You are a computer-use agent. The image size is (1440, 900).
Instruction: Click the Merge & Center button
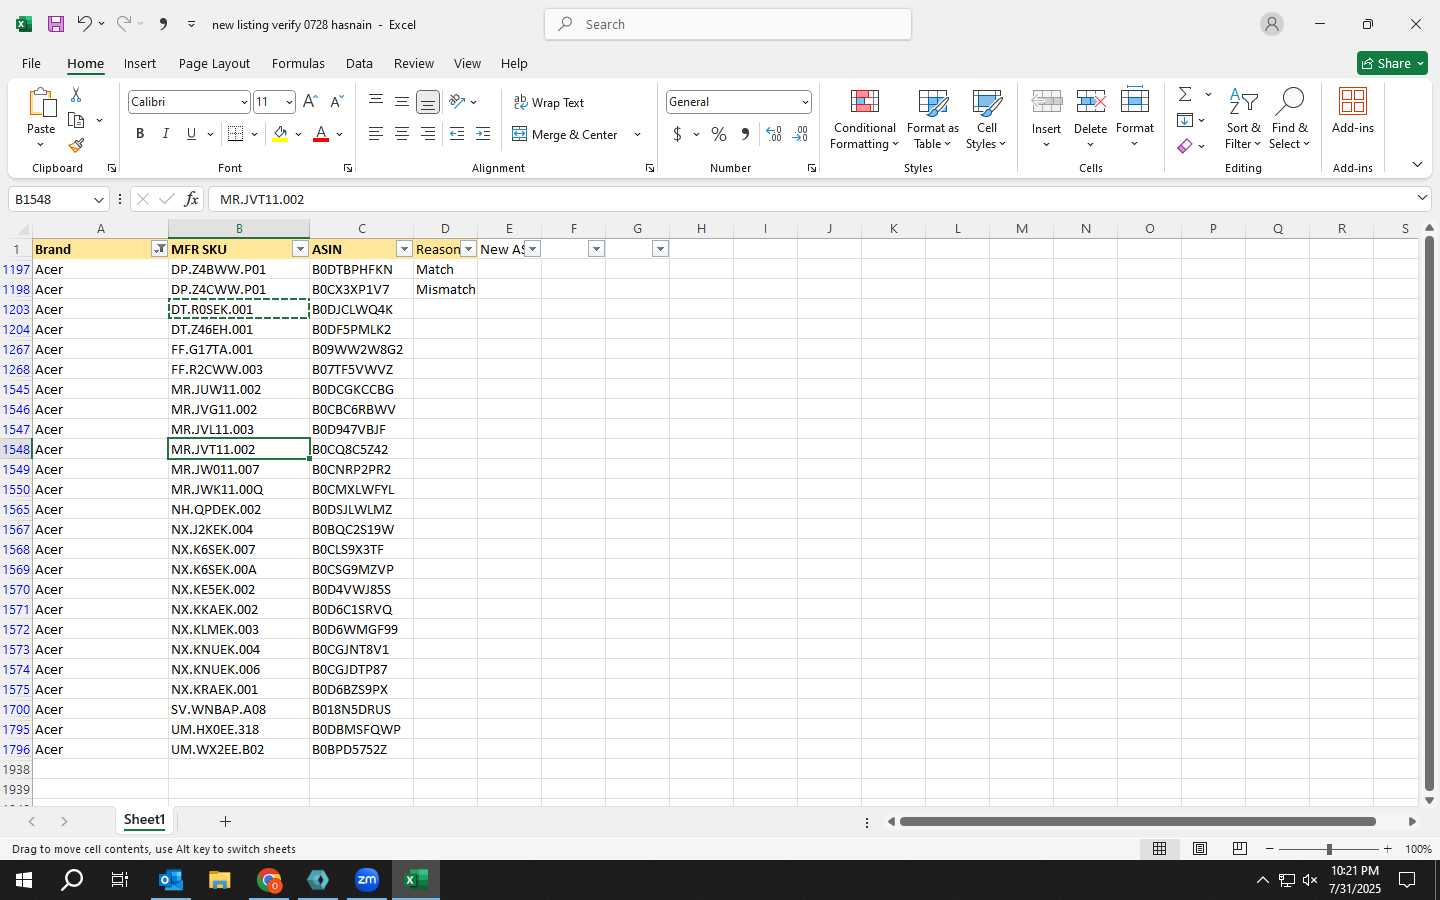tap(566, 134)
